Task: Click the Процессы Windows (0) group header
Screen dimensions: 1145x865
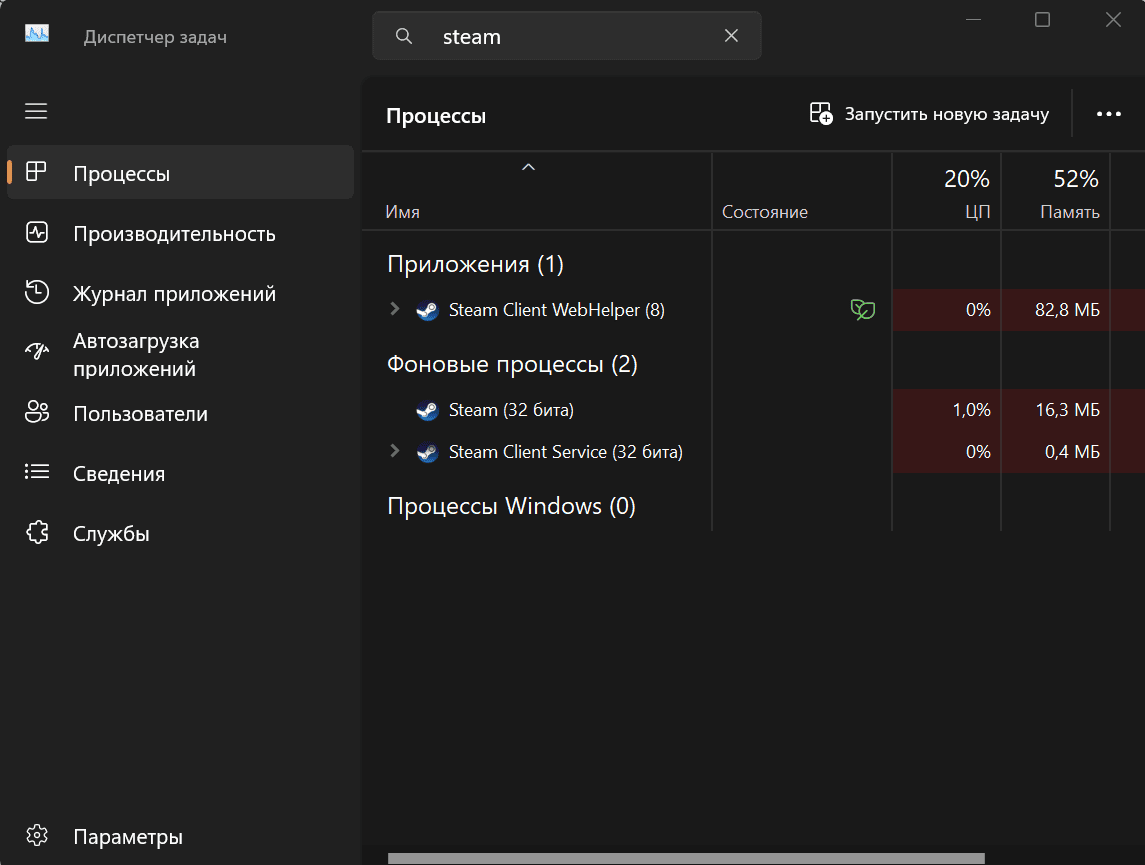Action: click(511, 506)
